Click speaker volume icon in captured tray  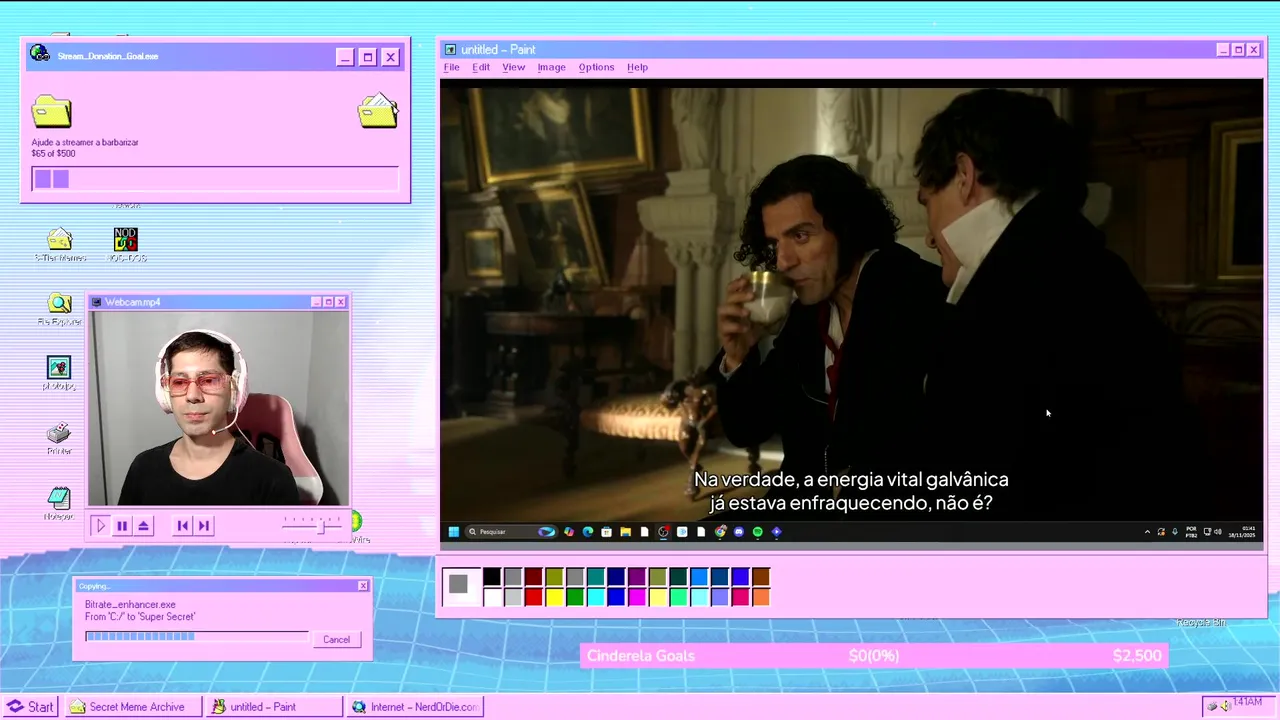(1218, 532)
